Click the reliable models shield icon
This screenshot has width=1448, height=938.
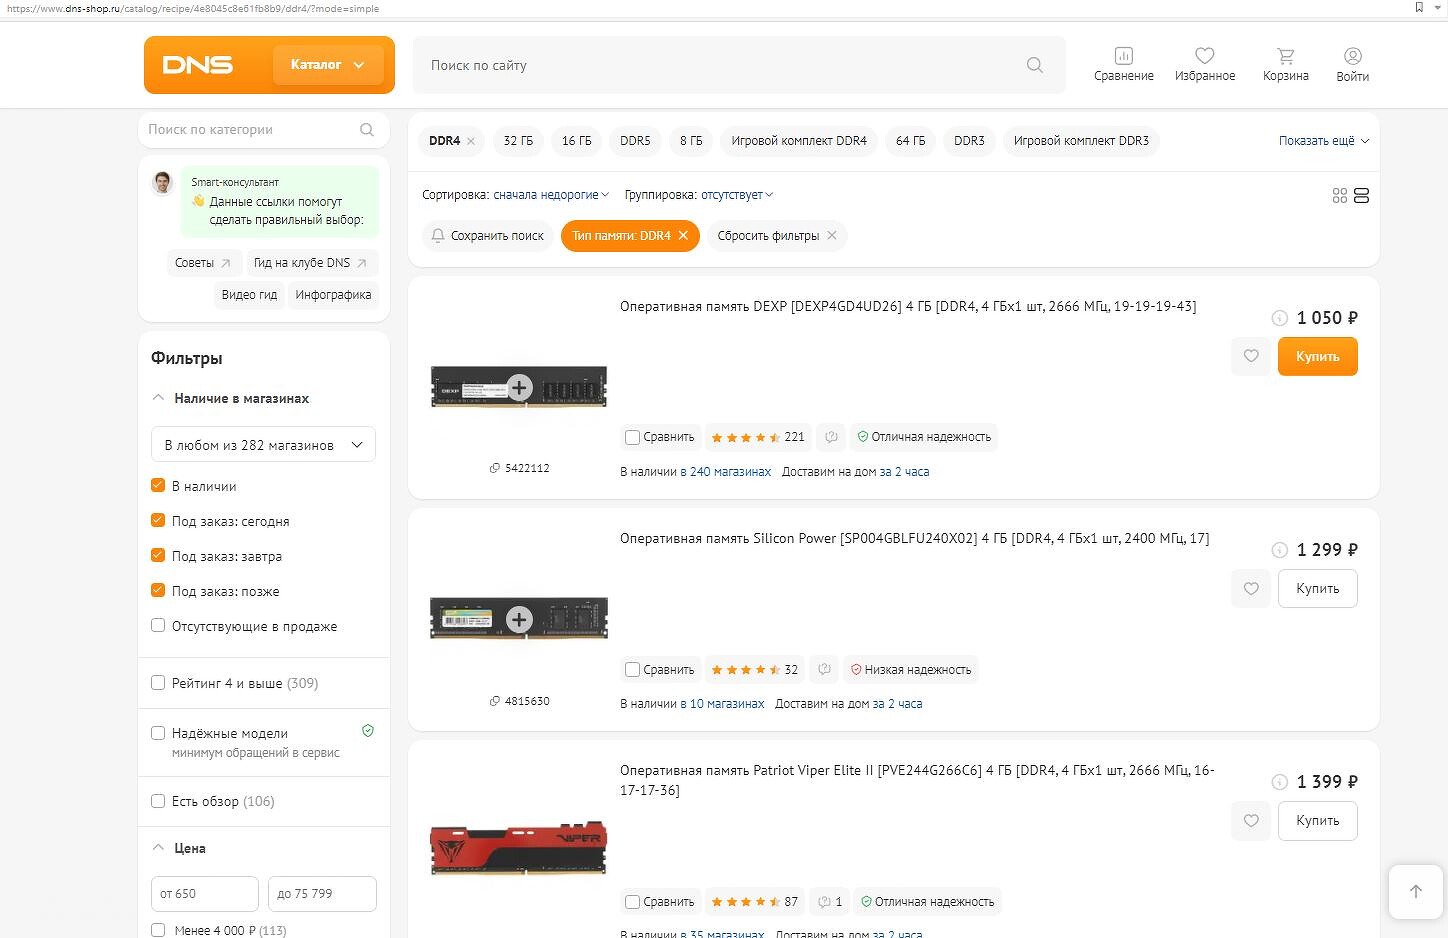point(368,731)
